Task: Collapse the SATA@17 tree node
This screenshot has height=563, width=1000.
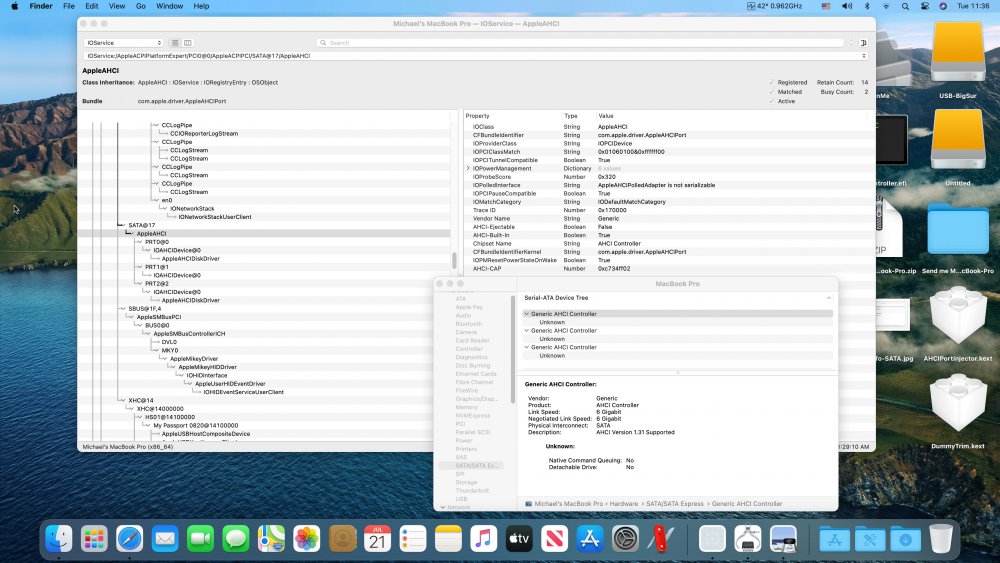Action: [122, 225]
